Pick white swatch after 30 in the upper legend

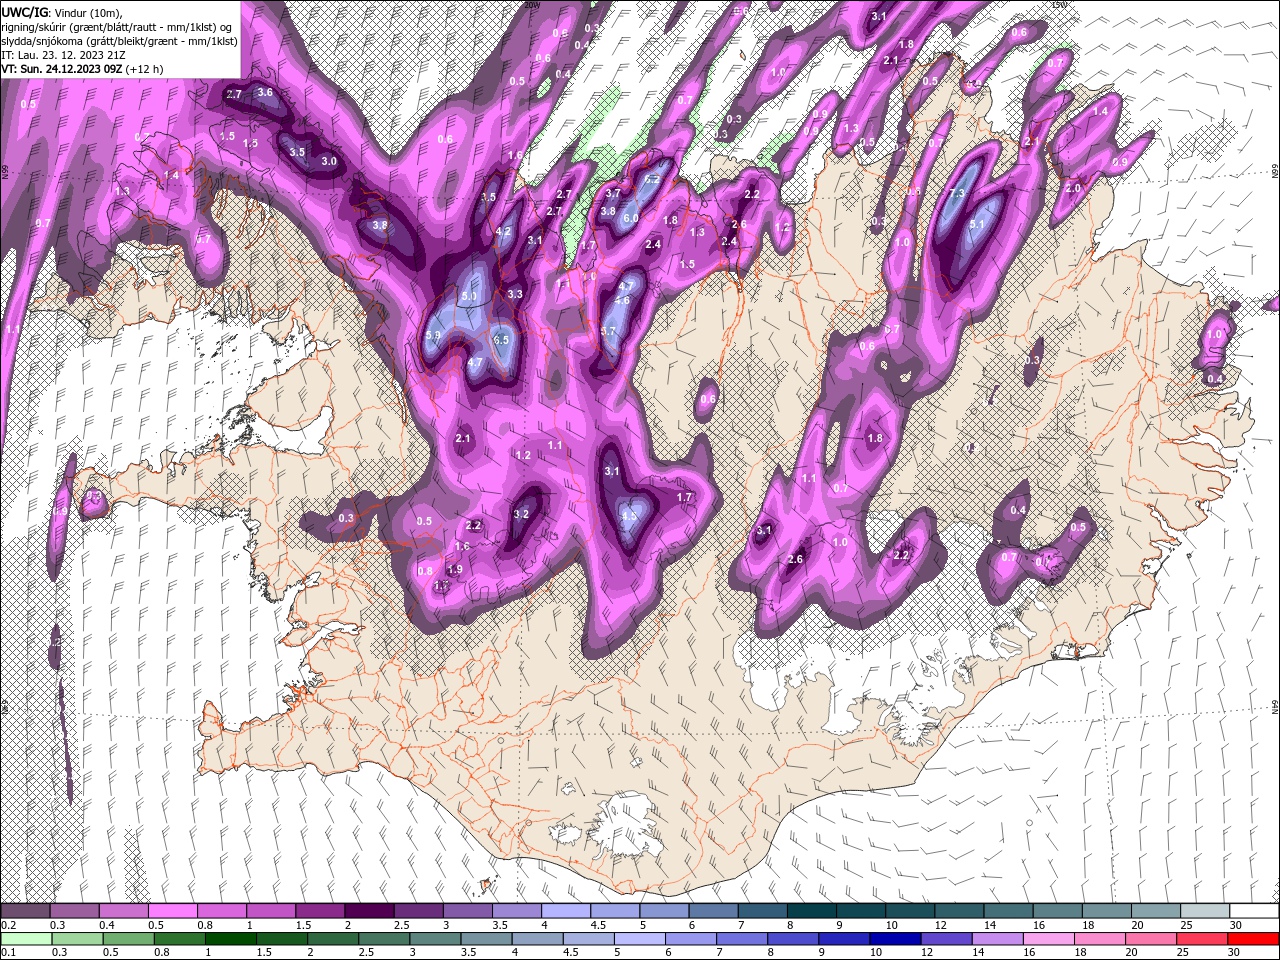1255,911
